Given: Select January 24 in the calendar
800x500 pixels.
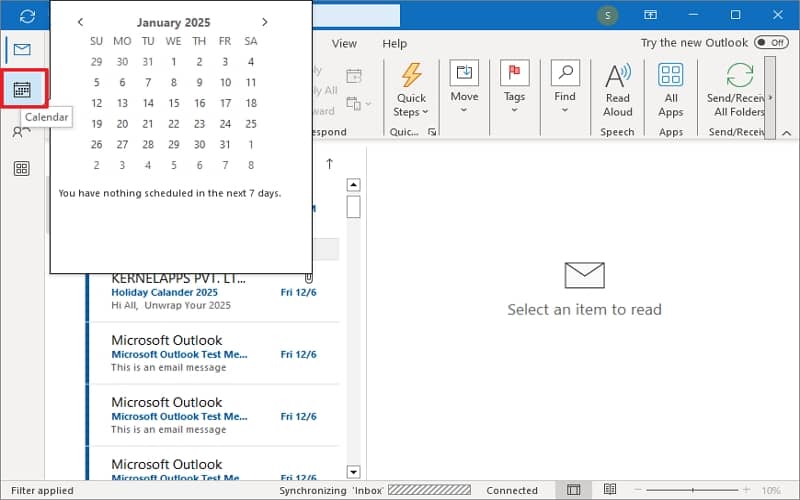Looking at the screenshot, I should pos(225,124).
